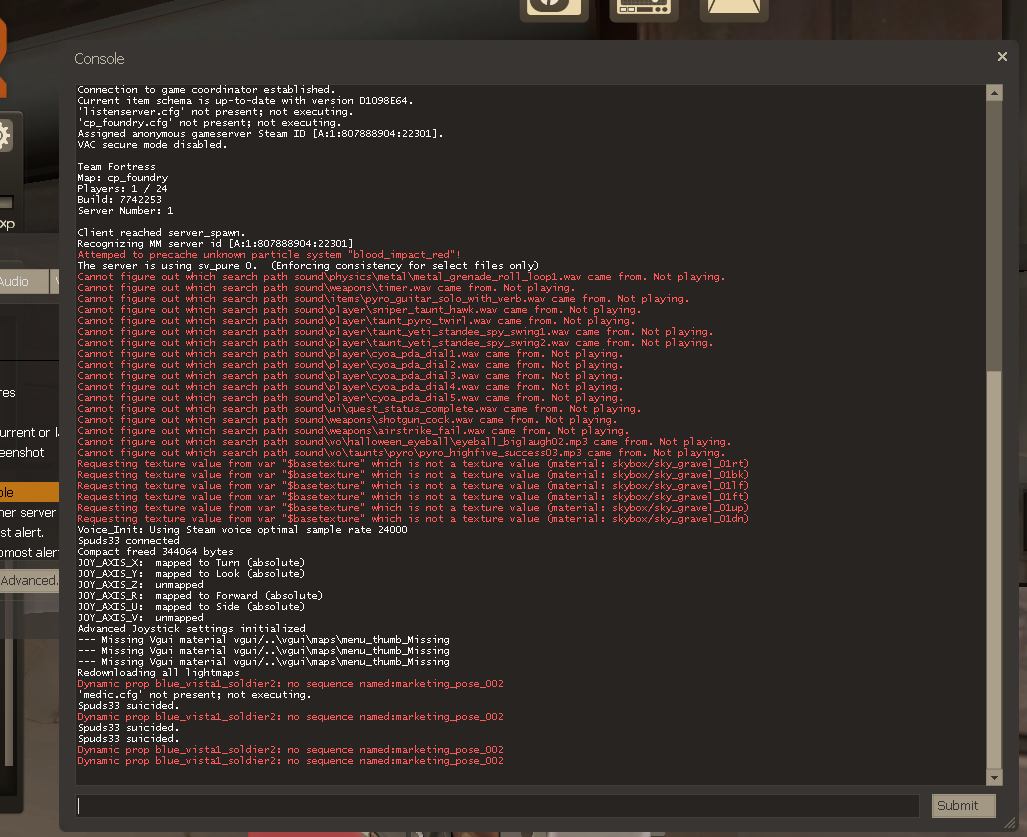
Task: Click the console scrollbar down arrow
Action: click(994, 777)
